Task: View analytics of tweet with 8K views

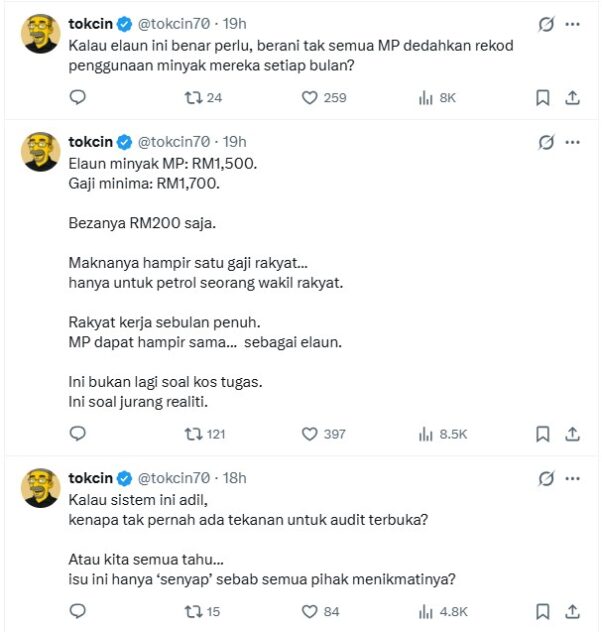Action: coord(425,97)
